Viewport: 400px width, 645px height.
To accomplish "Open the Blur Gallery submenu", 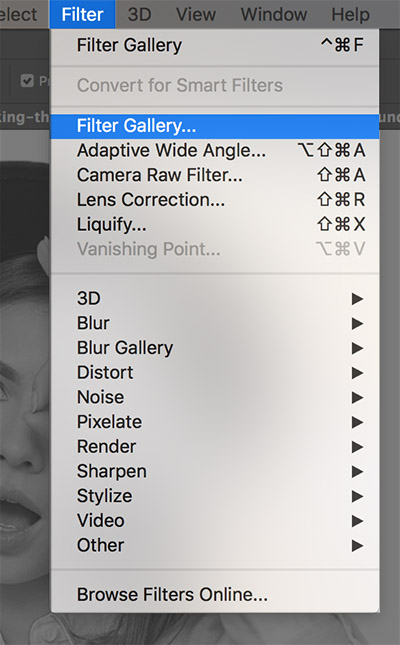I will click(214, 348).
